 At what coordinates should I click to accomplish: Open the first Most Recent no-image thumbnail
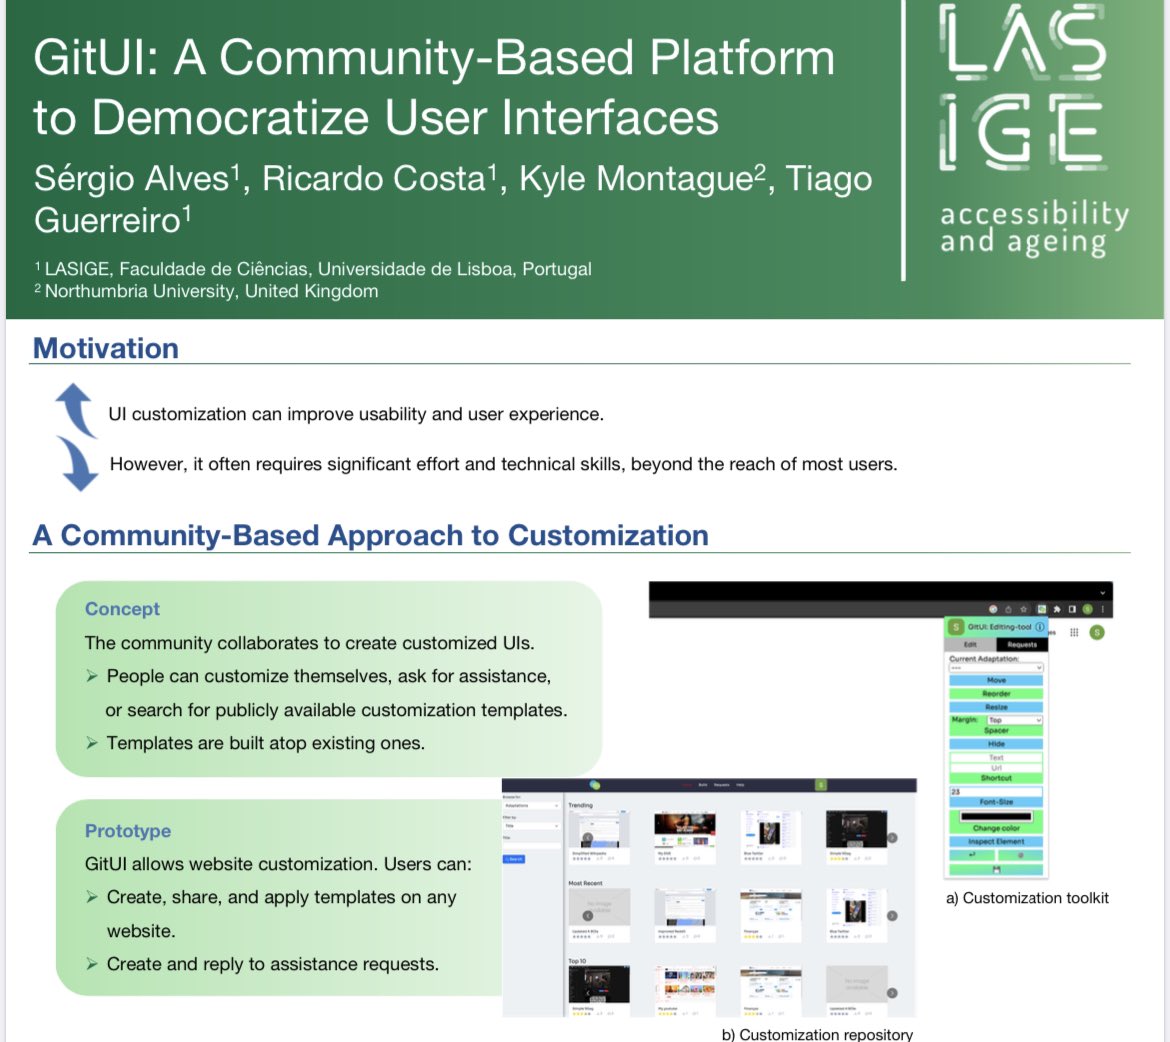coord(599,907)
